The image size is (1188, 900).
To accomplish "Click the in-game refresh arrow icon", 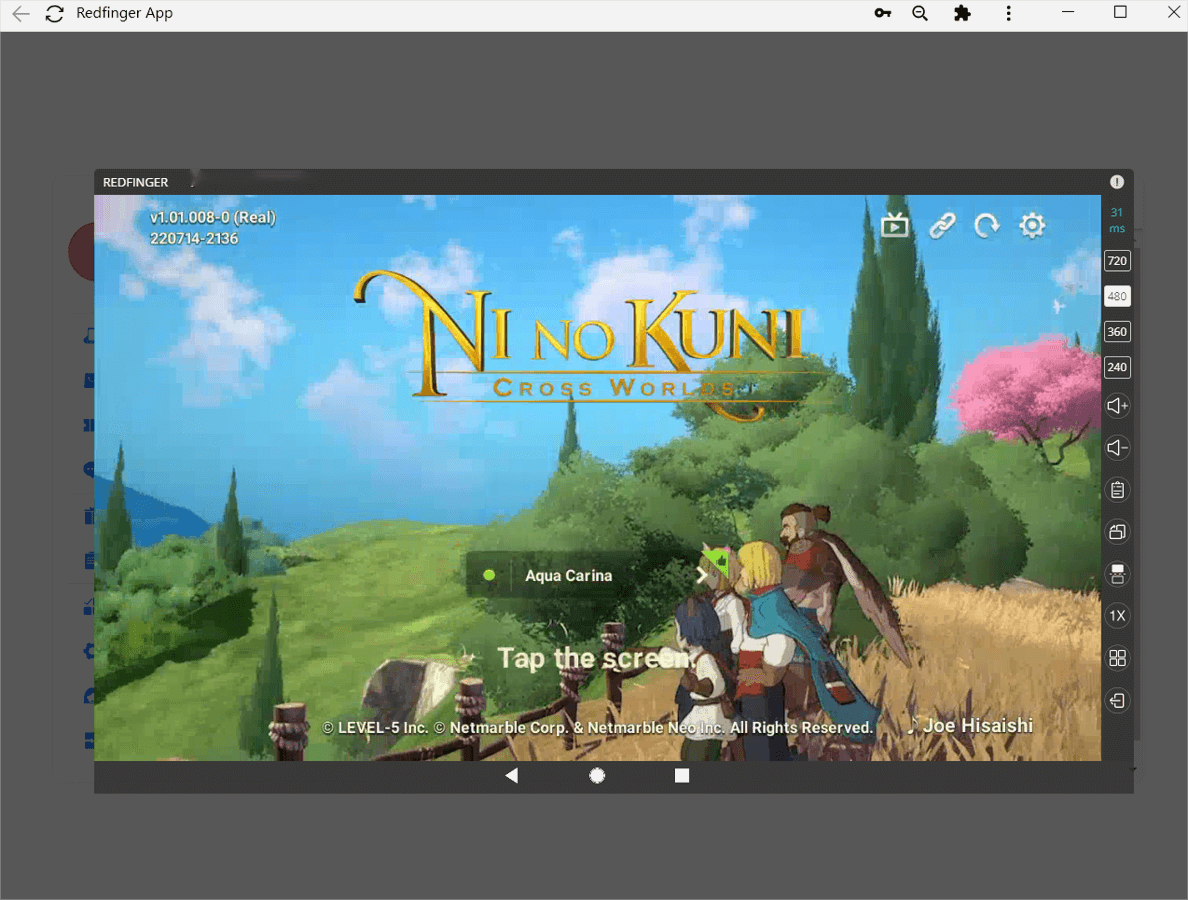I will (986, 225).
